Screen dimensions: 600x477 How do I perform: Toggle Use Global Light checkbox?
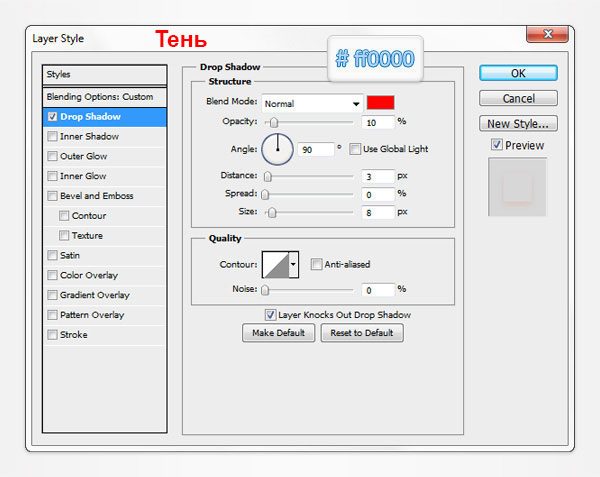point(355,149)
